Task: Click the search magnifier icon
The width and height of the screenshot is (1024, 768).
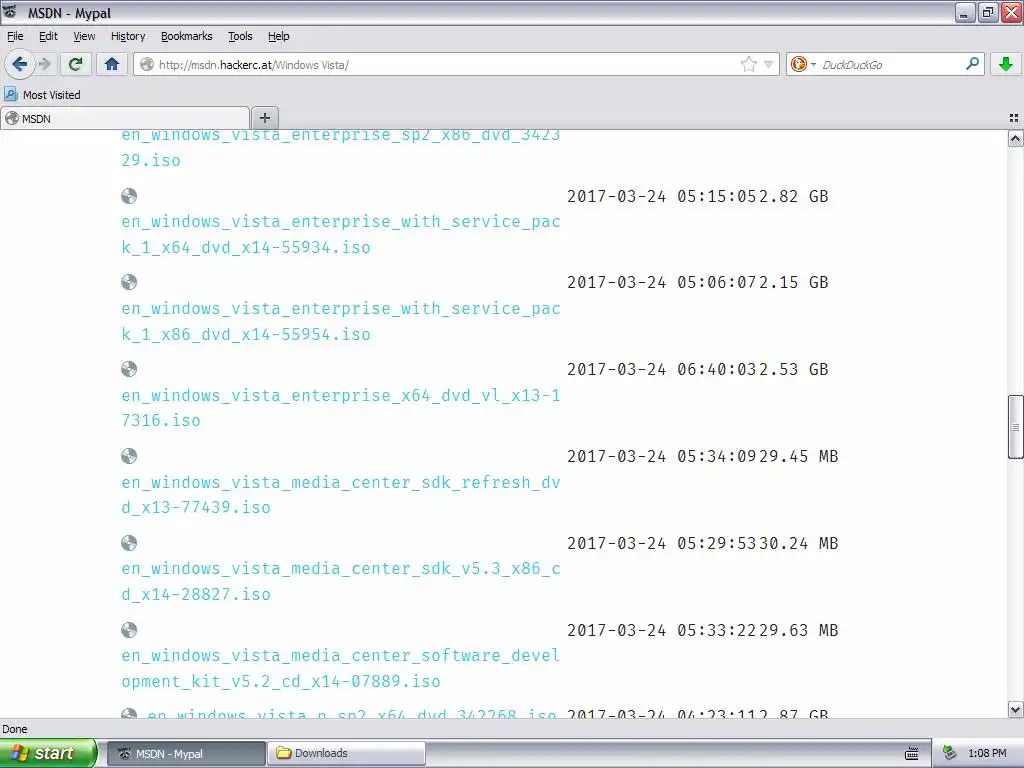Action: (972, 64)
